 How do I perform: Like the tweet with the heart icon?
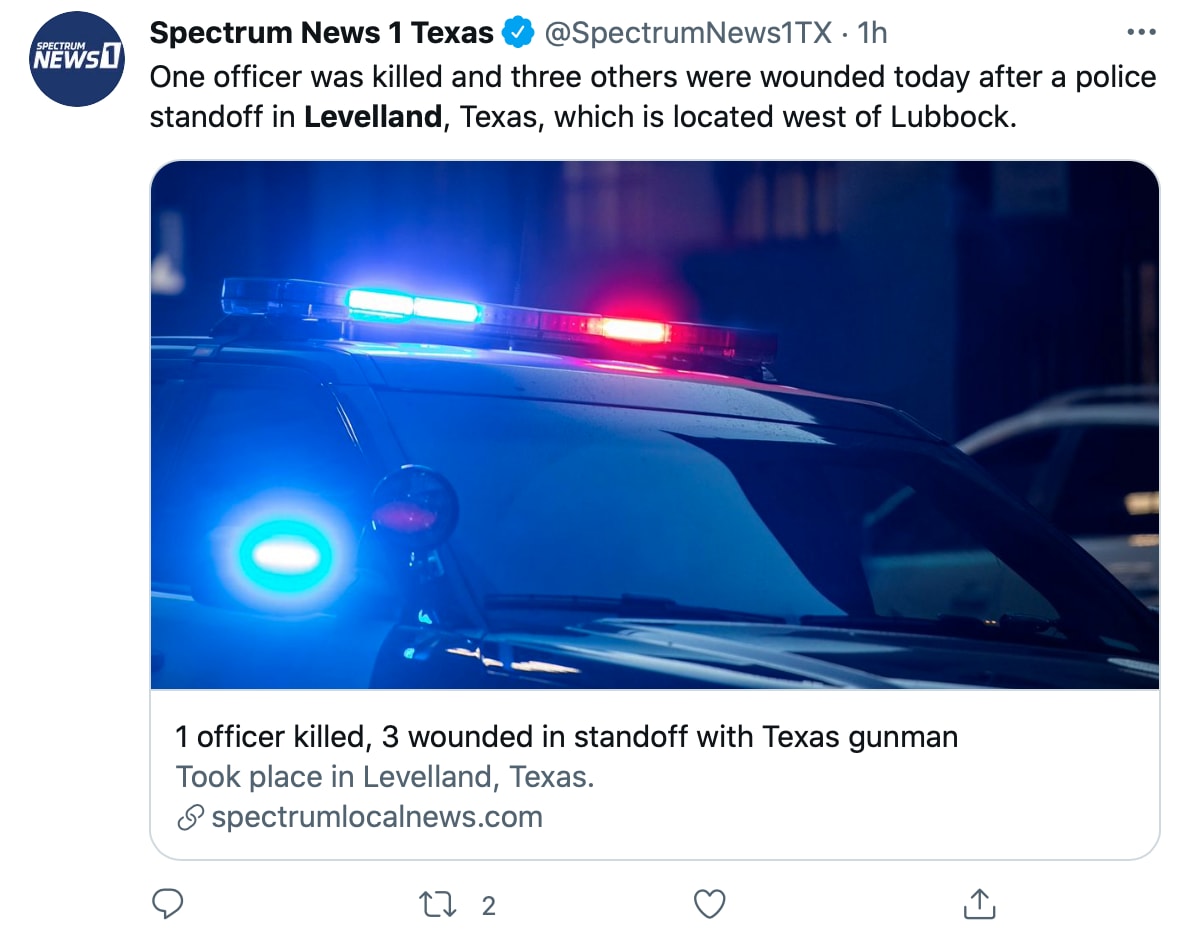[709, 905]
